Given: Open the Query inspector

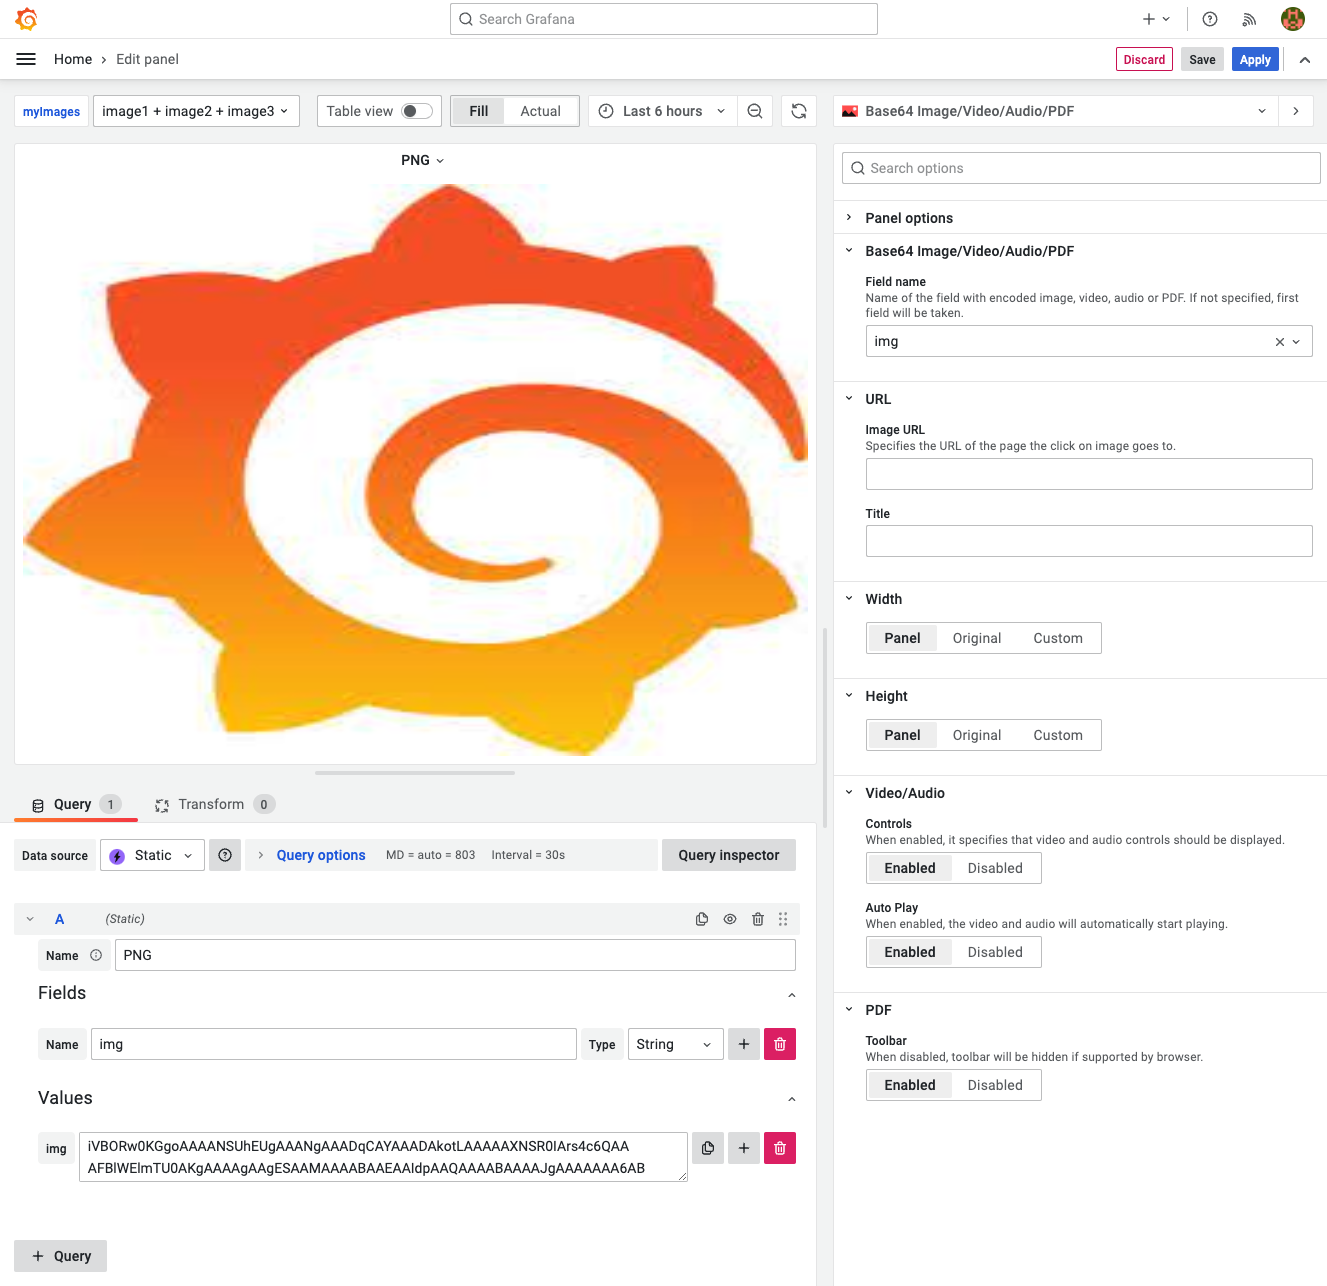Looking at the screenshot, I should coord(729,855).
